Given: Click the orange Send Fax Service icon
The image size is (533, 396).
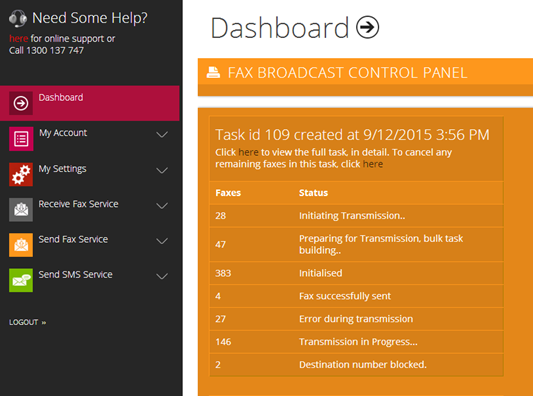Looking at the screenshot, I should pos(21,245).
